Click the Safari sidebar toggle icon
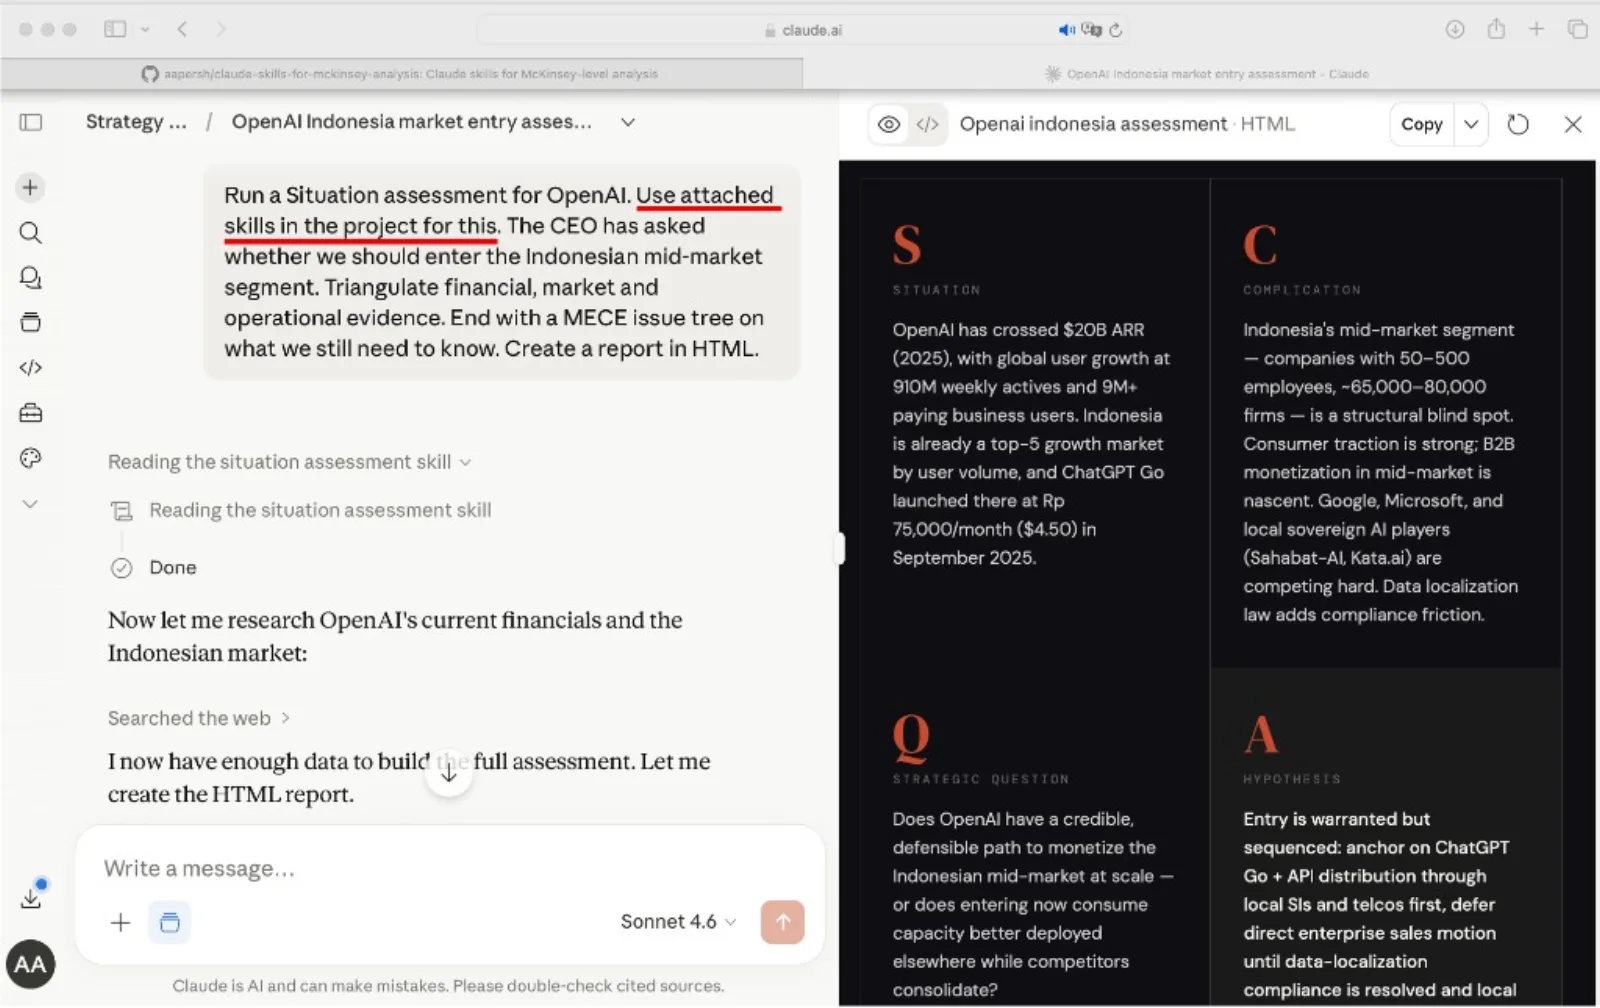This screenshot has width=1600, height=1008. [115, 29]
